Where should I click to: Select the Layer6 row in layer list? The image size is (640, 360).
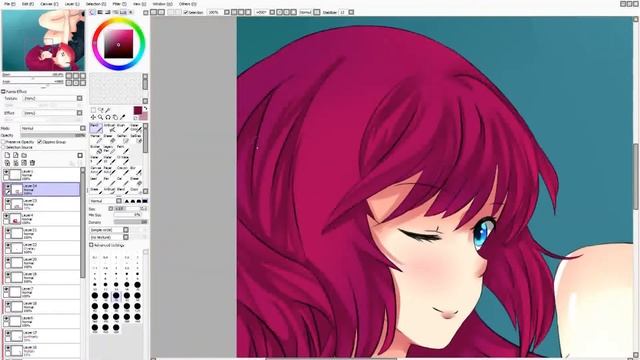(x=42, y=321)
